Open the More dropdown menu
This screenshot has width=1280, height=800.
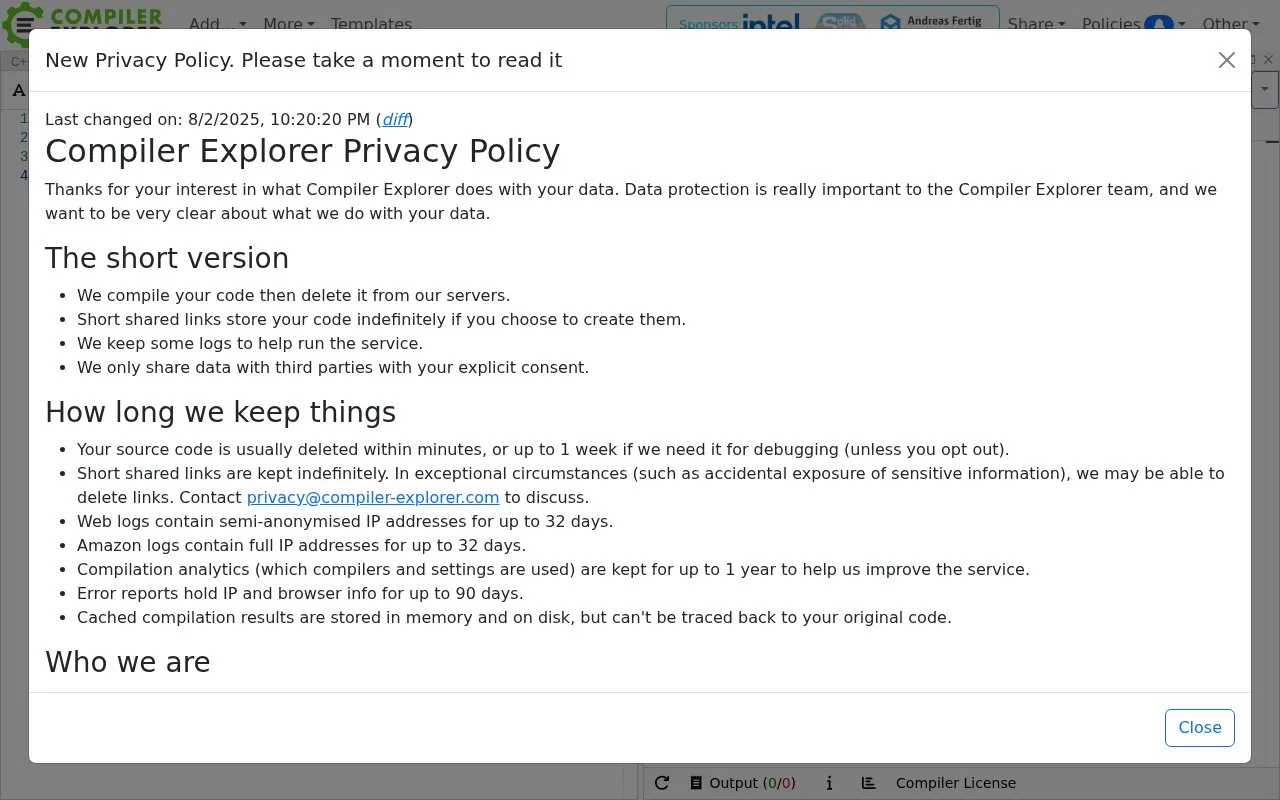[289, 24]
